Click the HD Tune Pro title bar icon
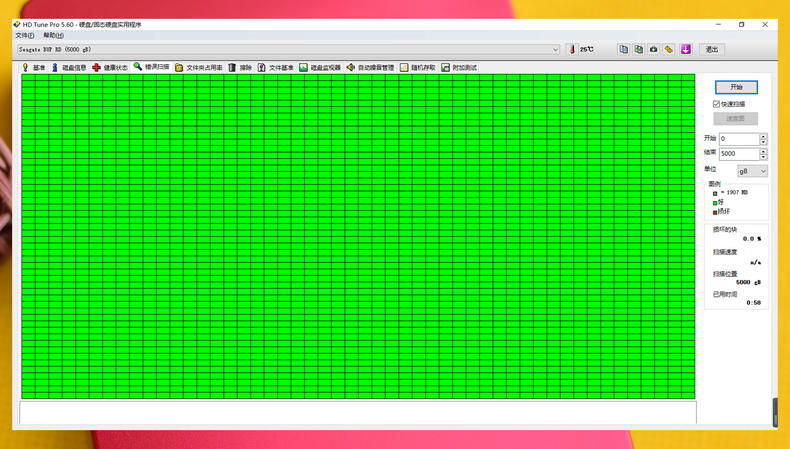This screenshot has height=449, width=790. (17, 24)
